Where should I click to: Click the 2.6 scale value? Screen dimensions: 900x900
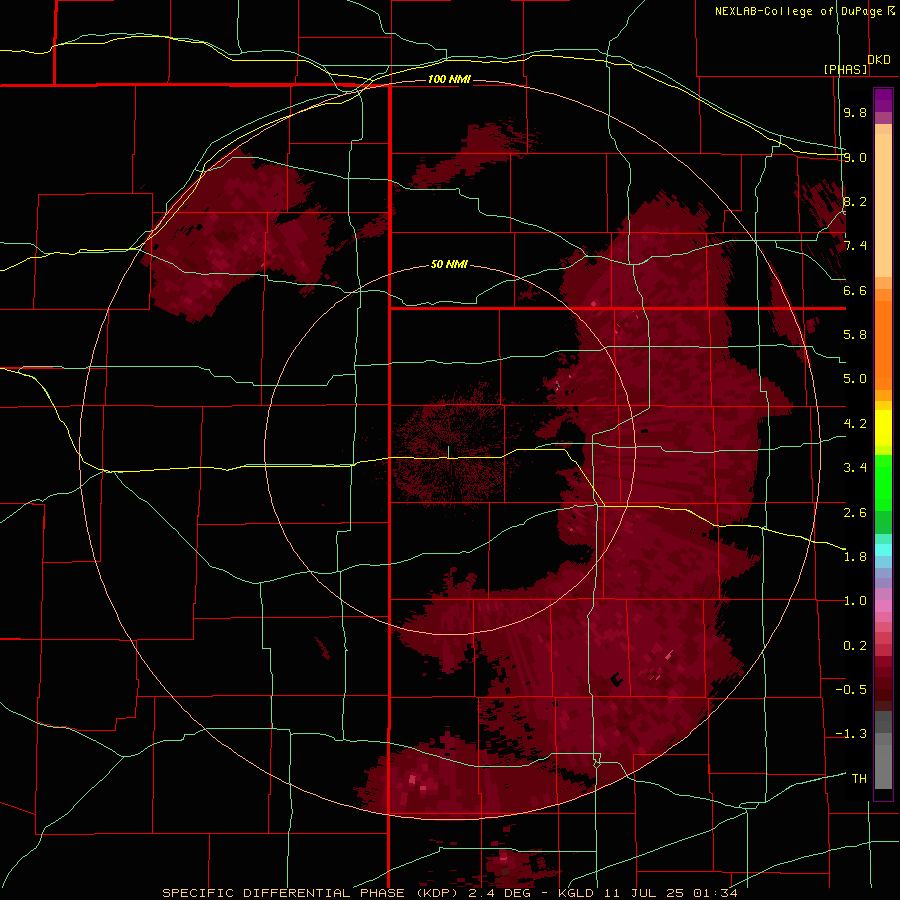pyautogui.click(x=855, y=513)
